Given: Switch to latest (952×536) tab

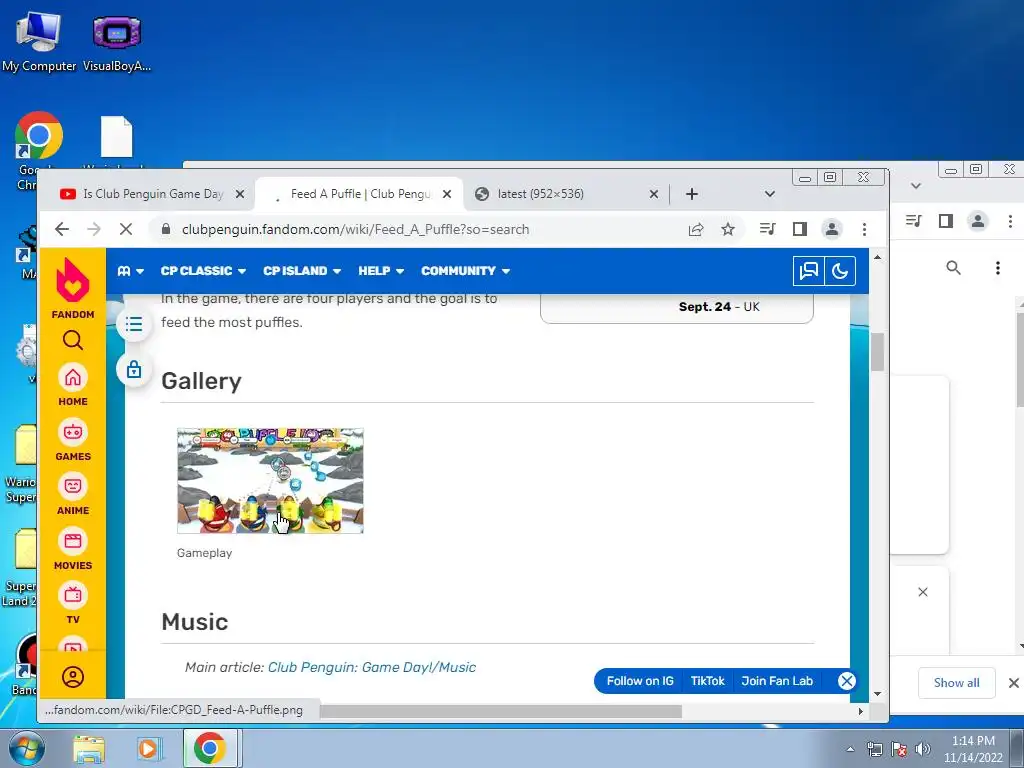Looking at the screenshot, I should 555,194.
